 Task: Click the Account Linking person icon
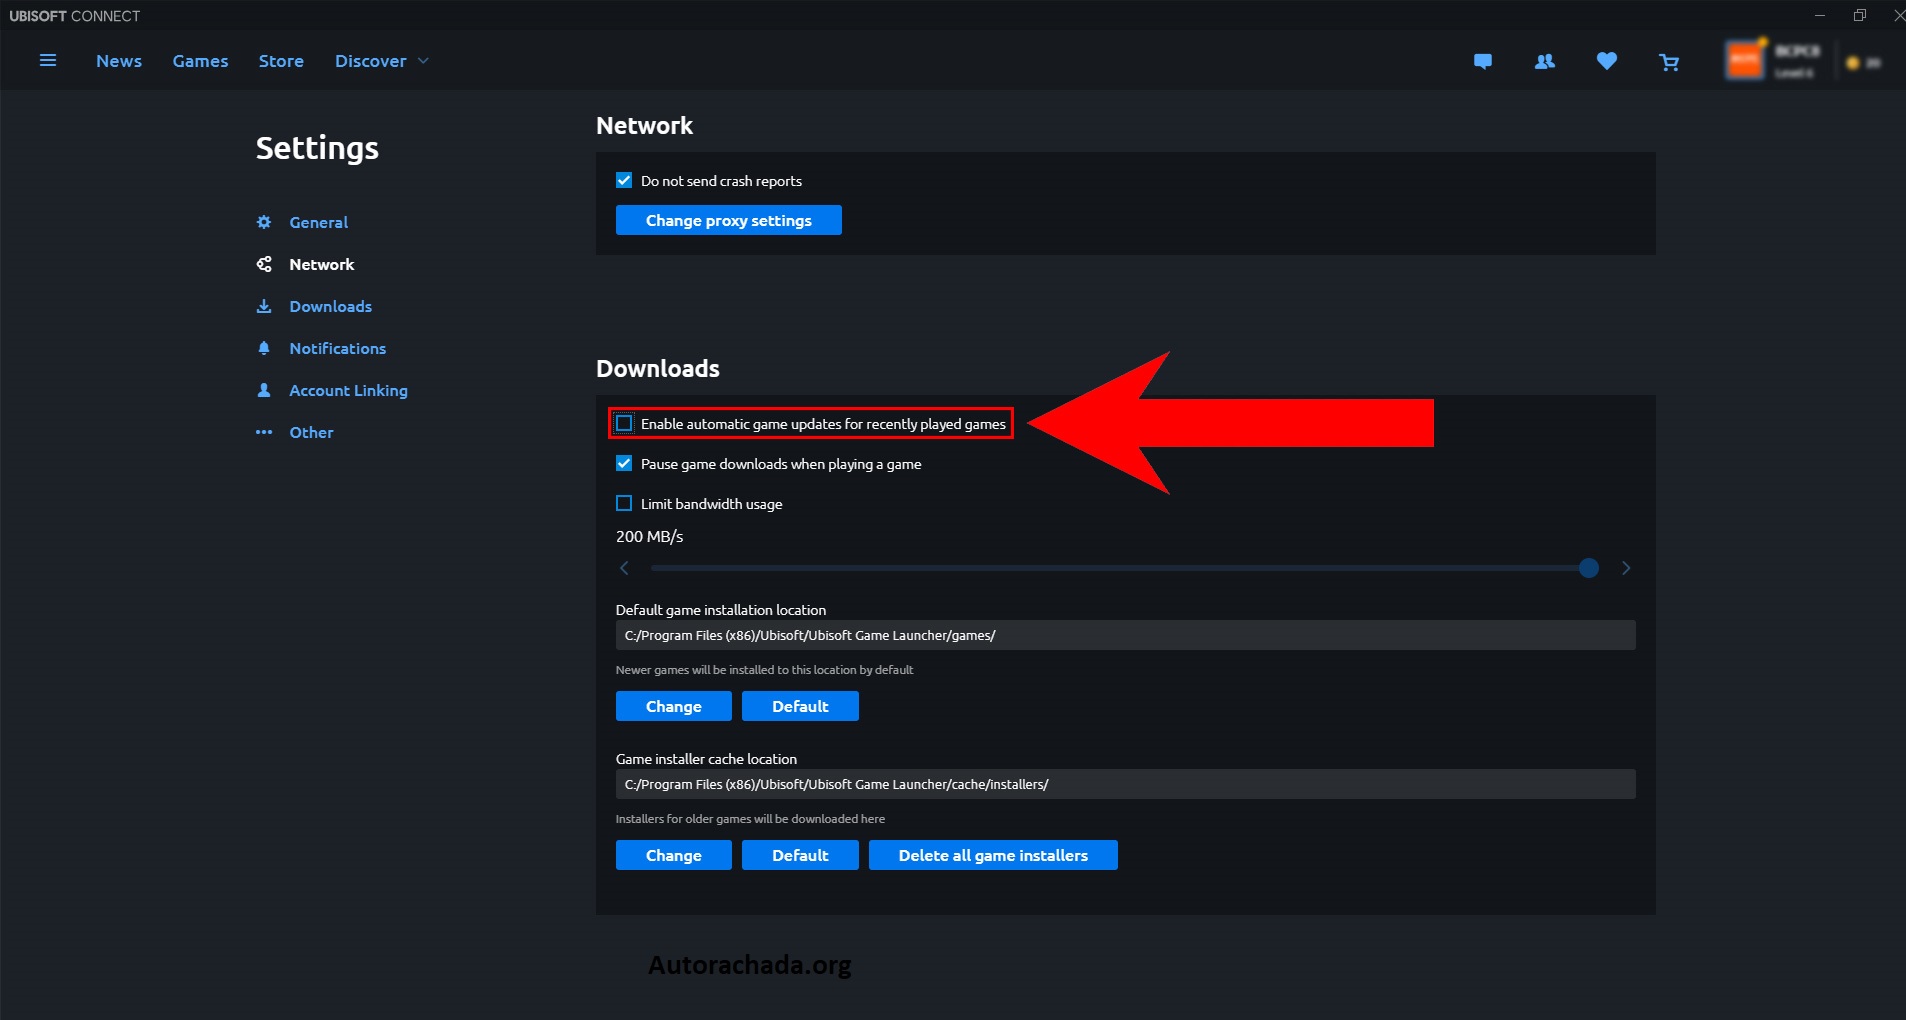264,390
